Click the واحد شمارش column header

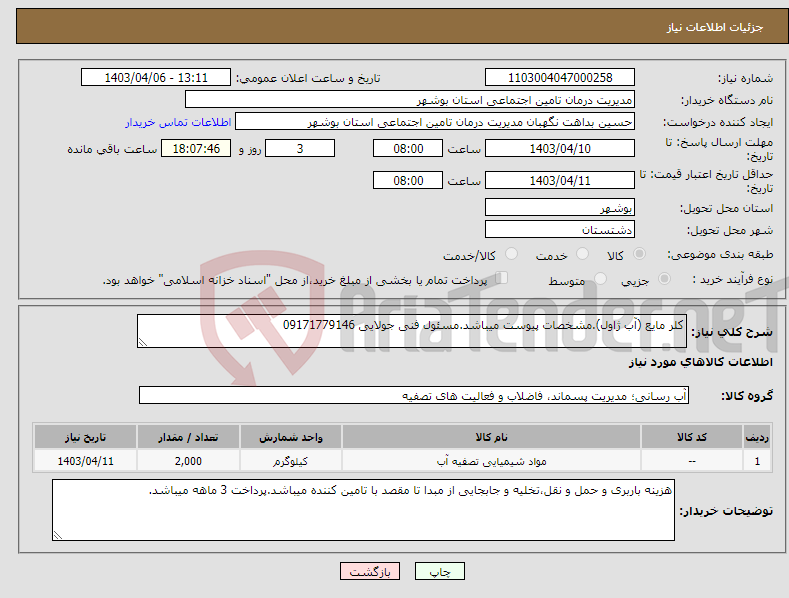point(291,437)
